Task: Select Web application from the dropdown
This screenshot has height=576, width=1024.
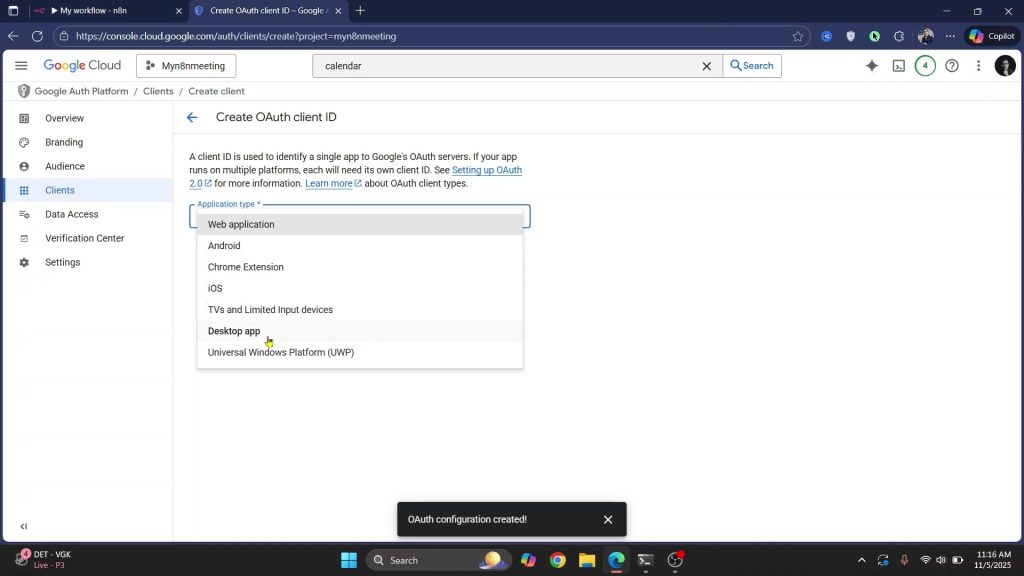Action: 241,225
